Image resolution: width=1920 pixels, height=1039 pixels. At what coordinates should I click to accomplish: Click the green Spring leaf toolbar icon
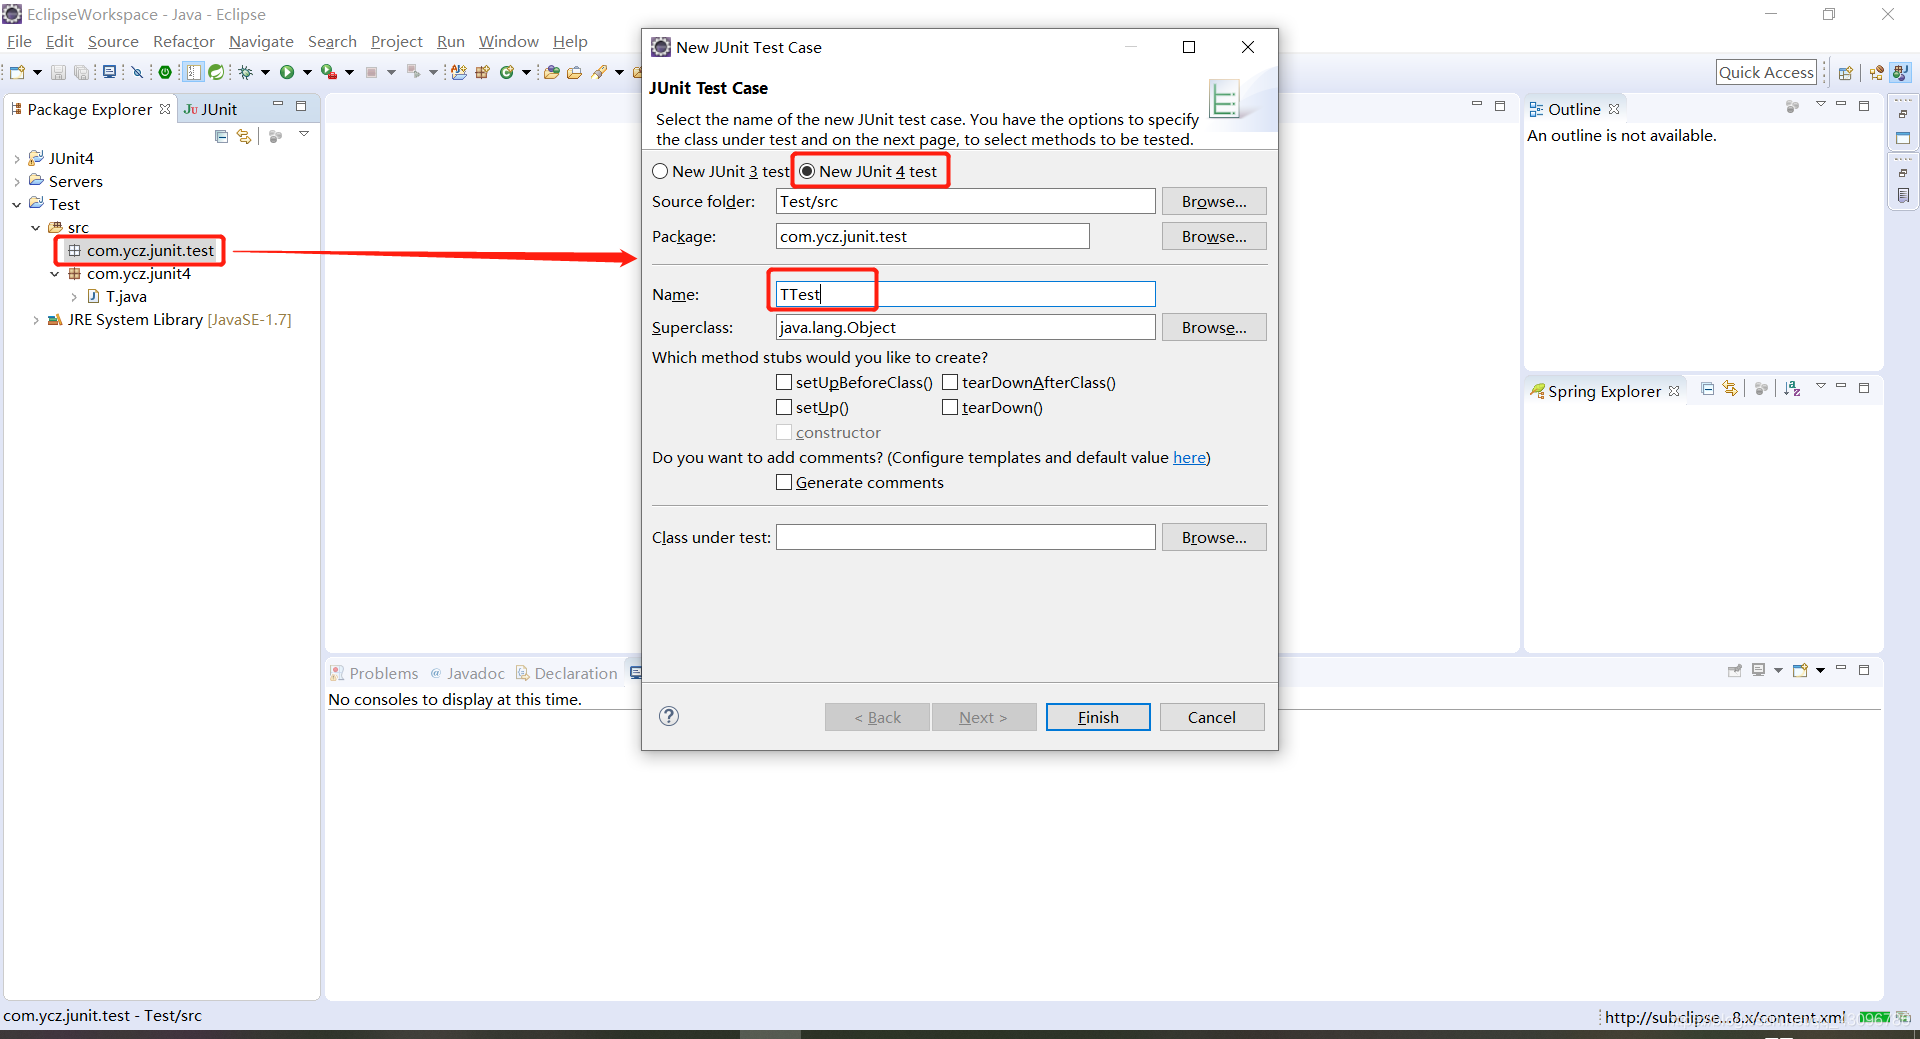(x=216, y=72)
